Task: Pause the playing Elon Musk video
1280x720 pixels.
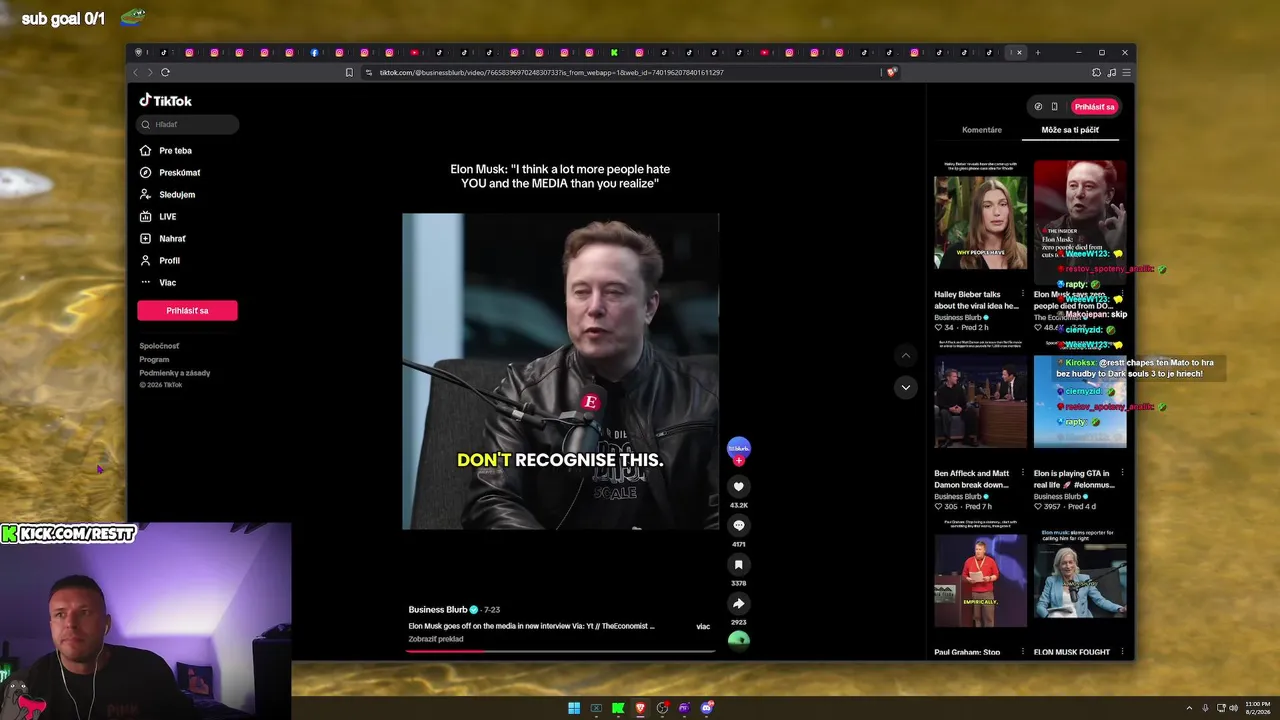Action: (560, 371)
